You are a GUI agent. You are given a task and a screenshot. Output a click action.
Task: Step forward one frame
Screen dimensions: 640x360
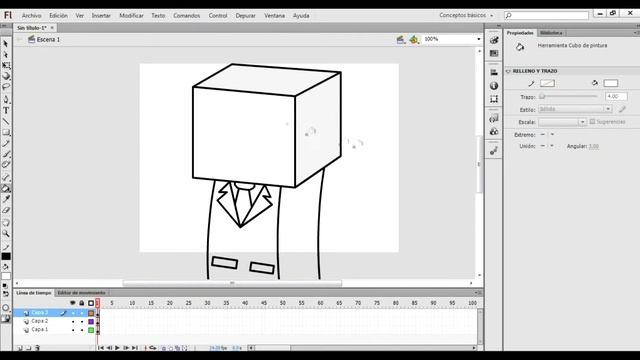[x=126, y=348]
